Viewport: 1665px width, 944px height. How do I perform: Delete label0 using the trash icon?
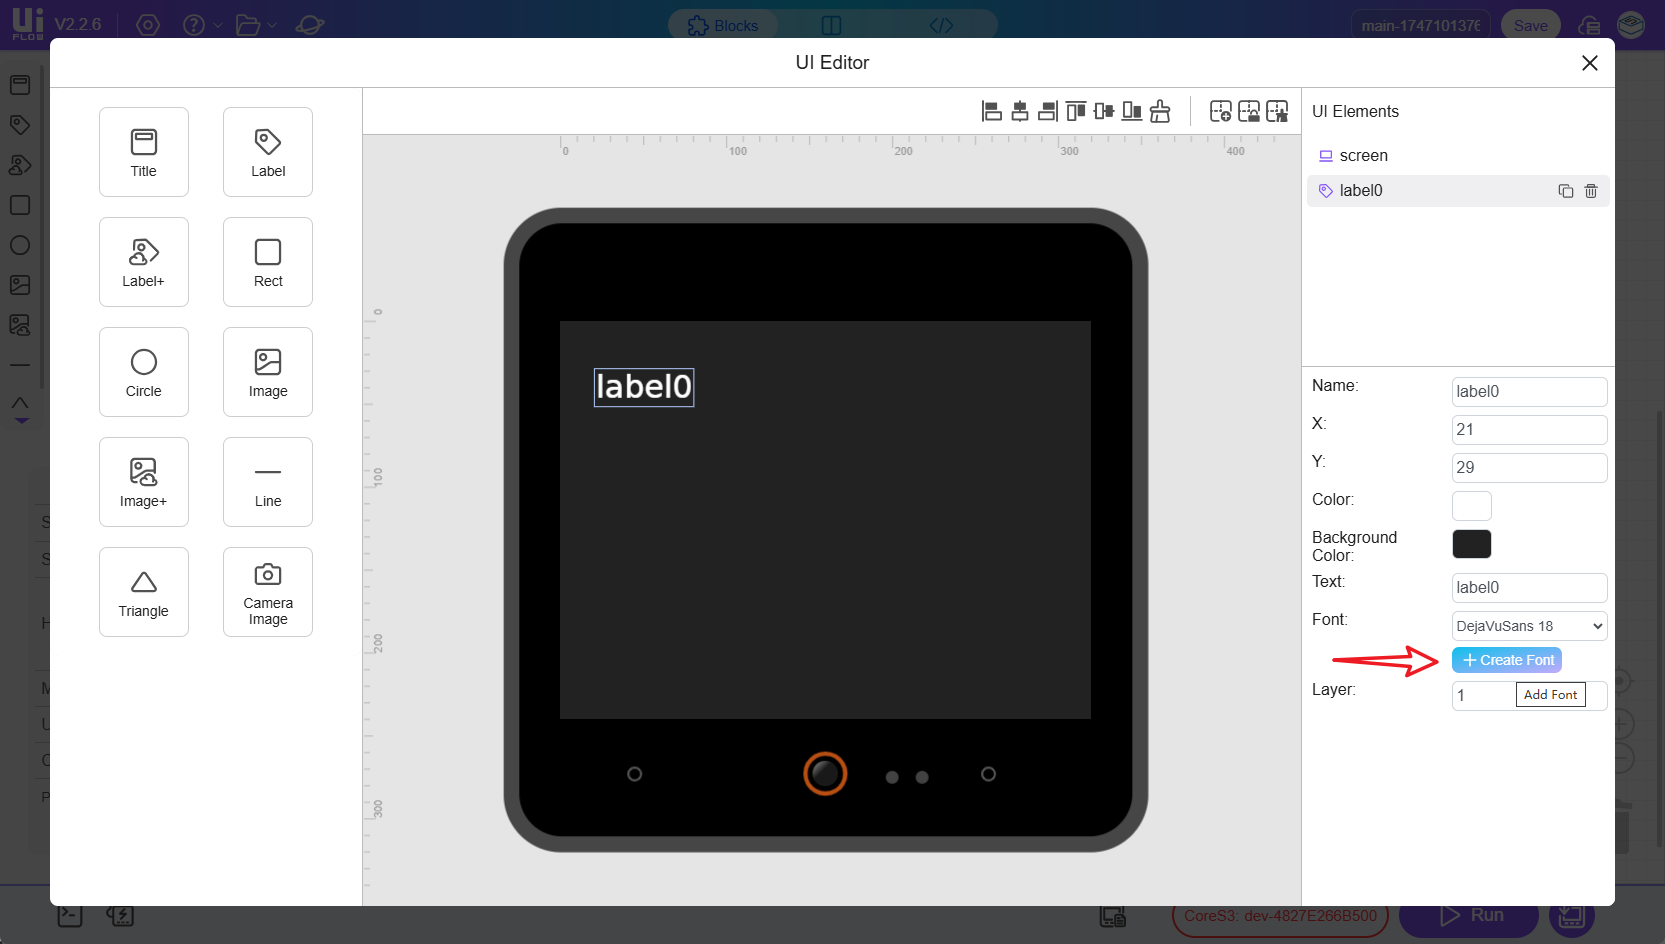point(1591,191)
